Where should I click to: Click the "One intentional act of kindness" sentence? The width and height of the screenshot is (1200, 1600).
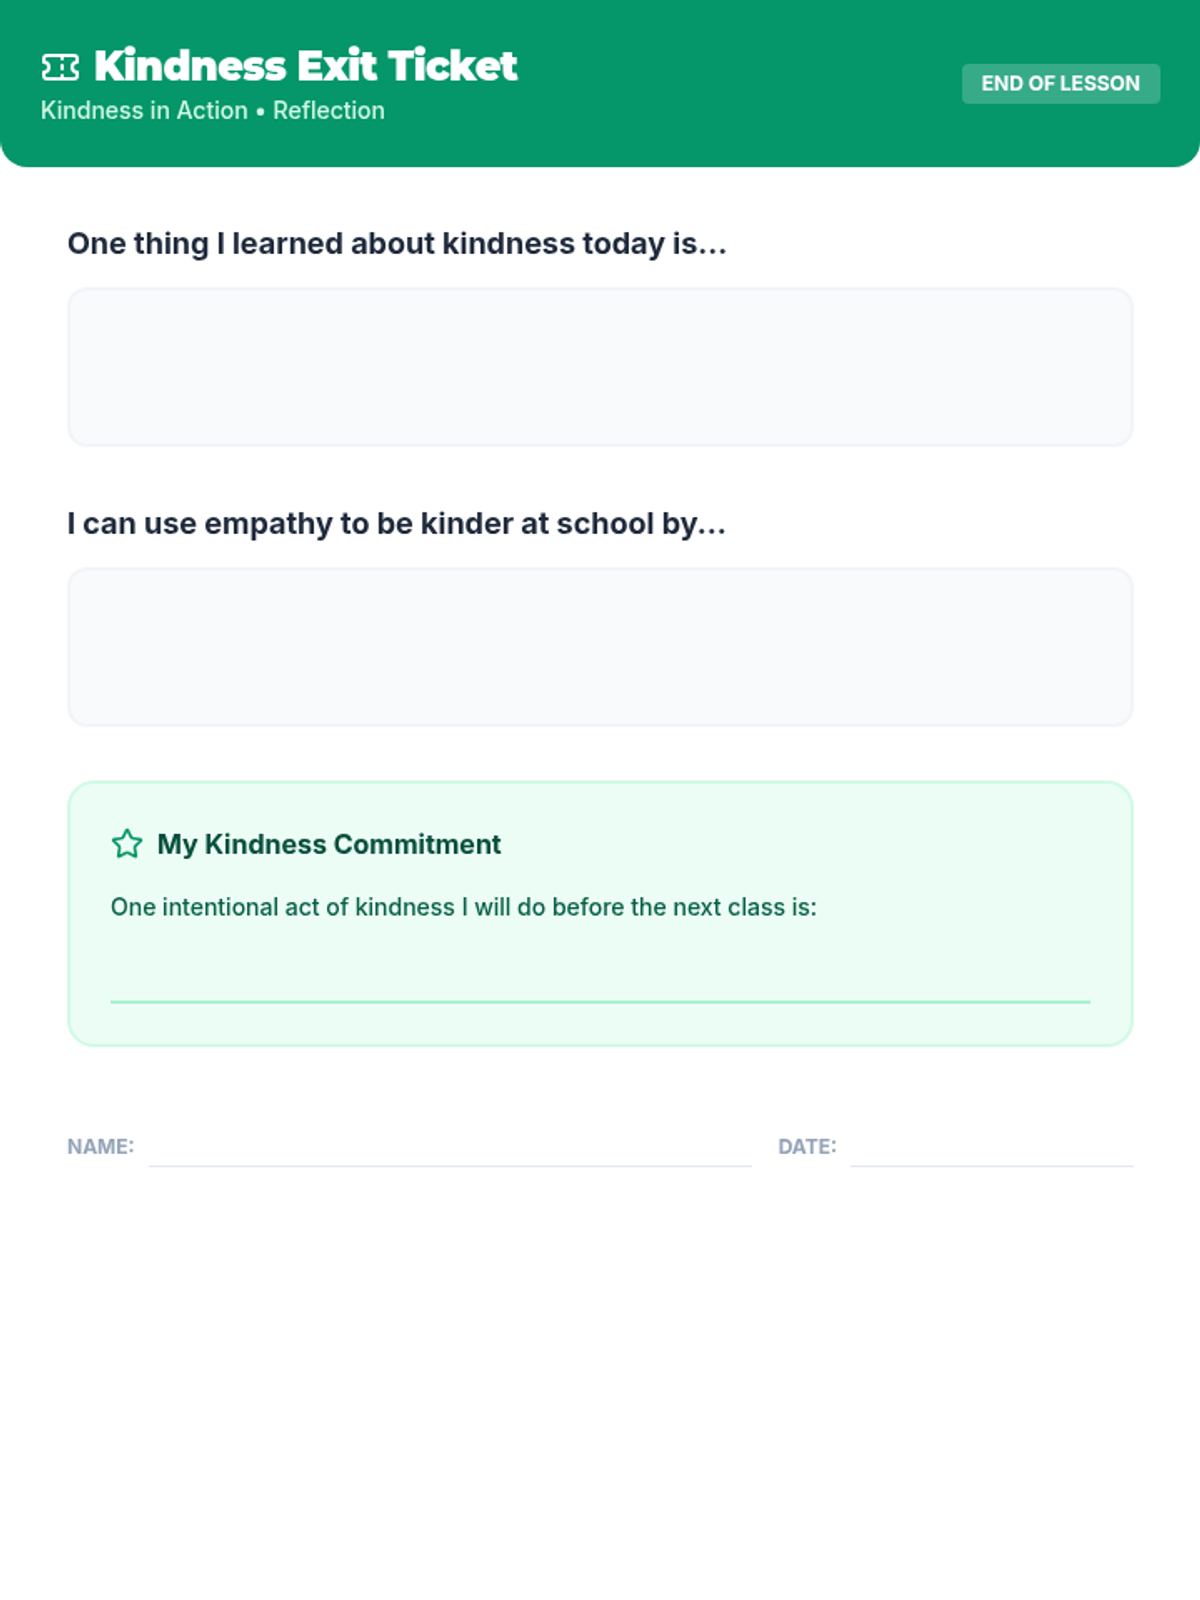coord(463,907)
